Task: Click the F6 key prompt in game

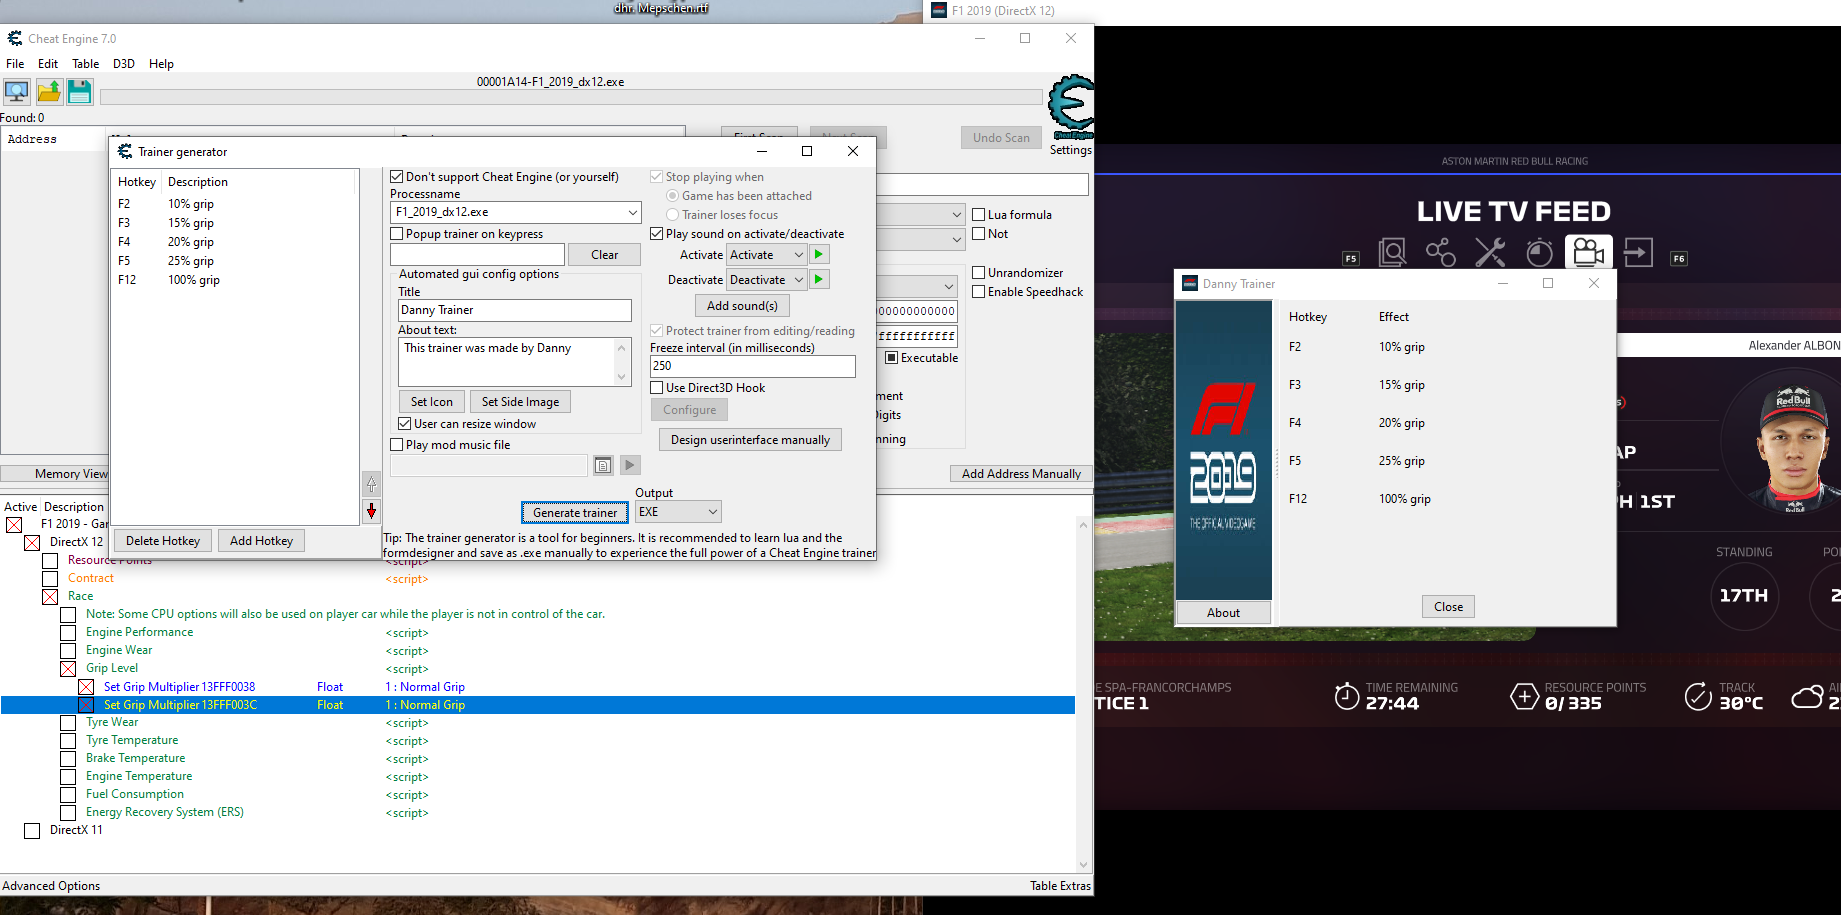Action: point(1679,259)
